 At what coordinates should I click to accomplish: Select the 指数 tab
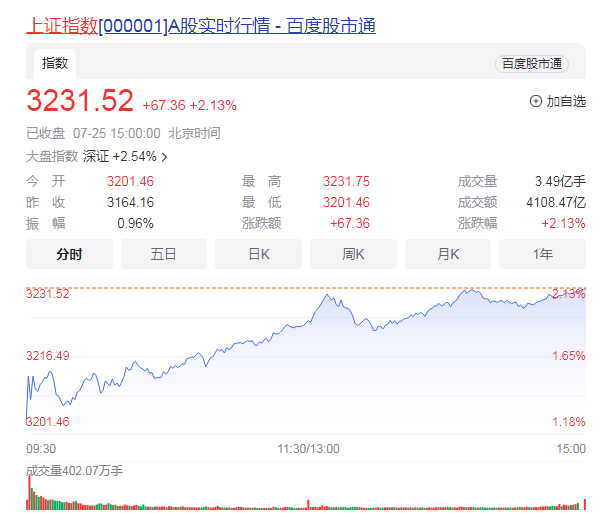point(55,64)
